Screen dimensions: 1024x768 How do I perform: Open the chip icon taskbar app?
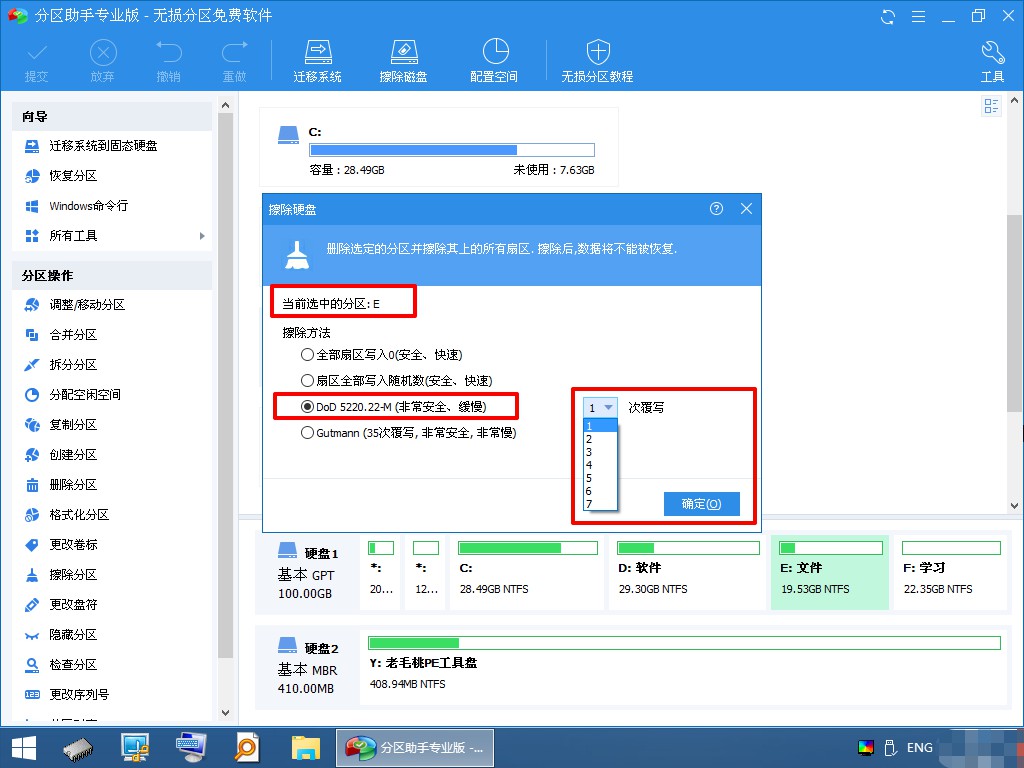point(78,748)
